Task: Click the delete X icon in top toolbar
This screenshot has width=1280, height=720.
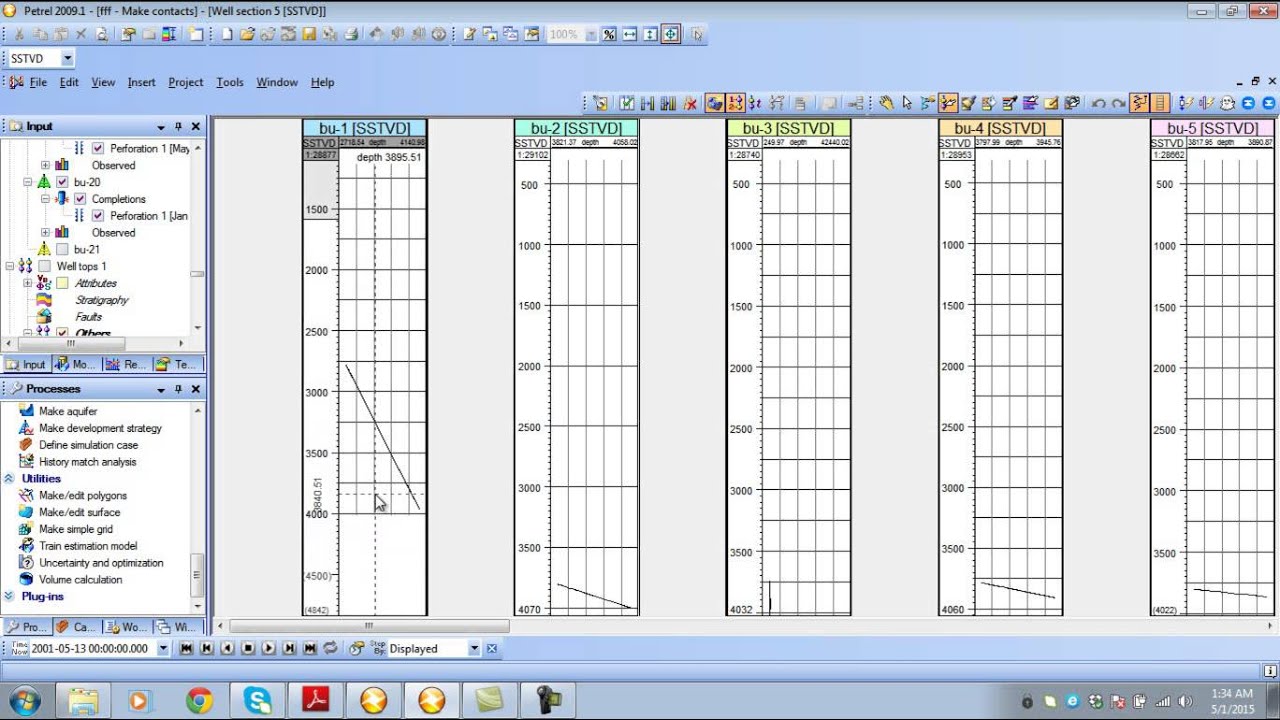Action: (80, 34)
